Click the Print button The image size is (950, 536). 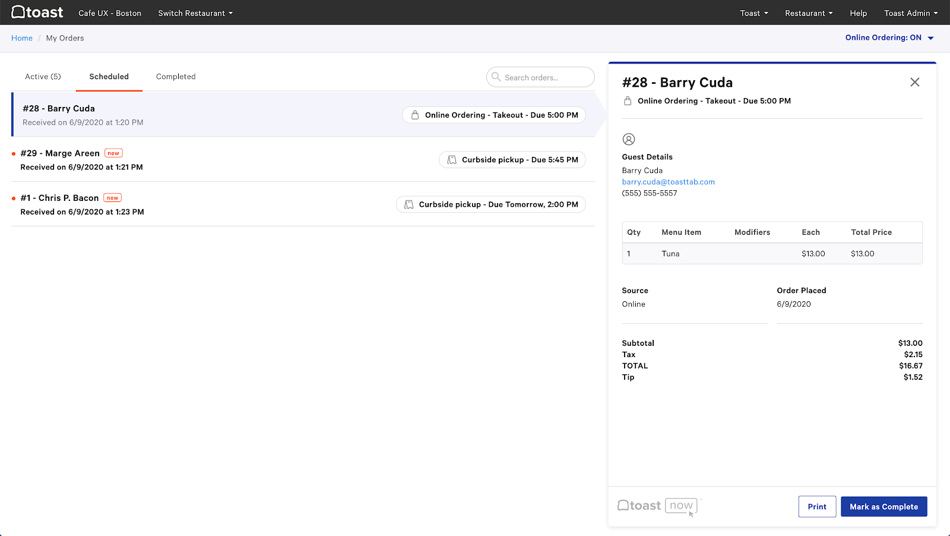click(817, 507)
